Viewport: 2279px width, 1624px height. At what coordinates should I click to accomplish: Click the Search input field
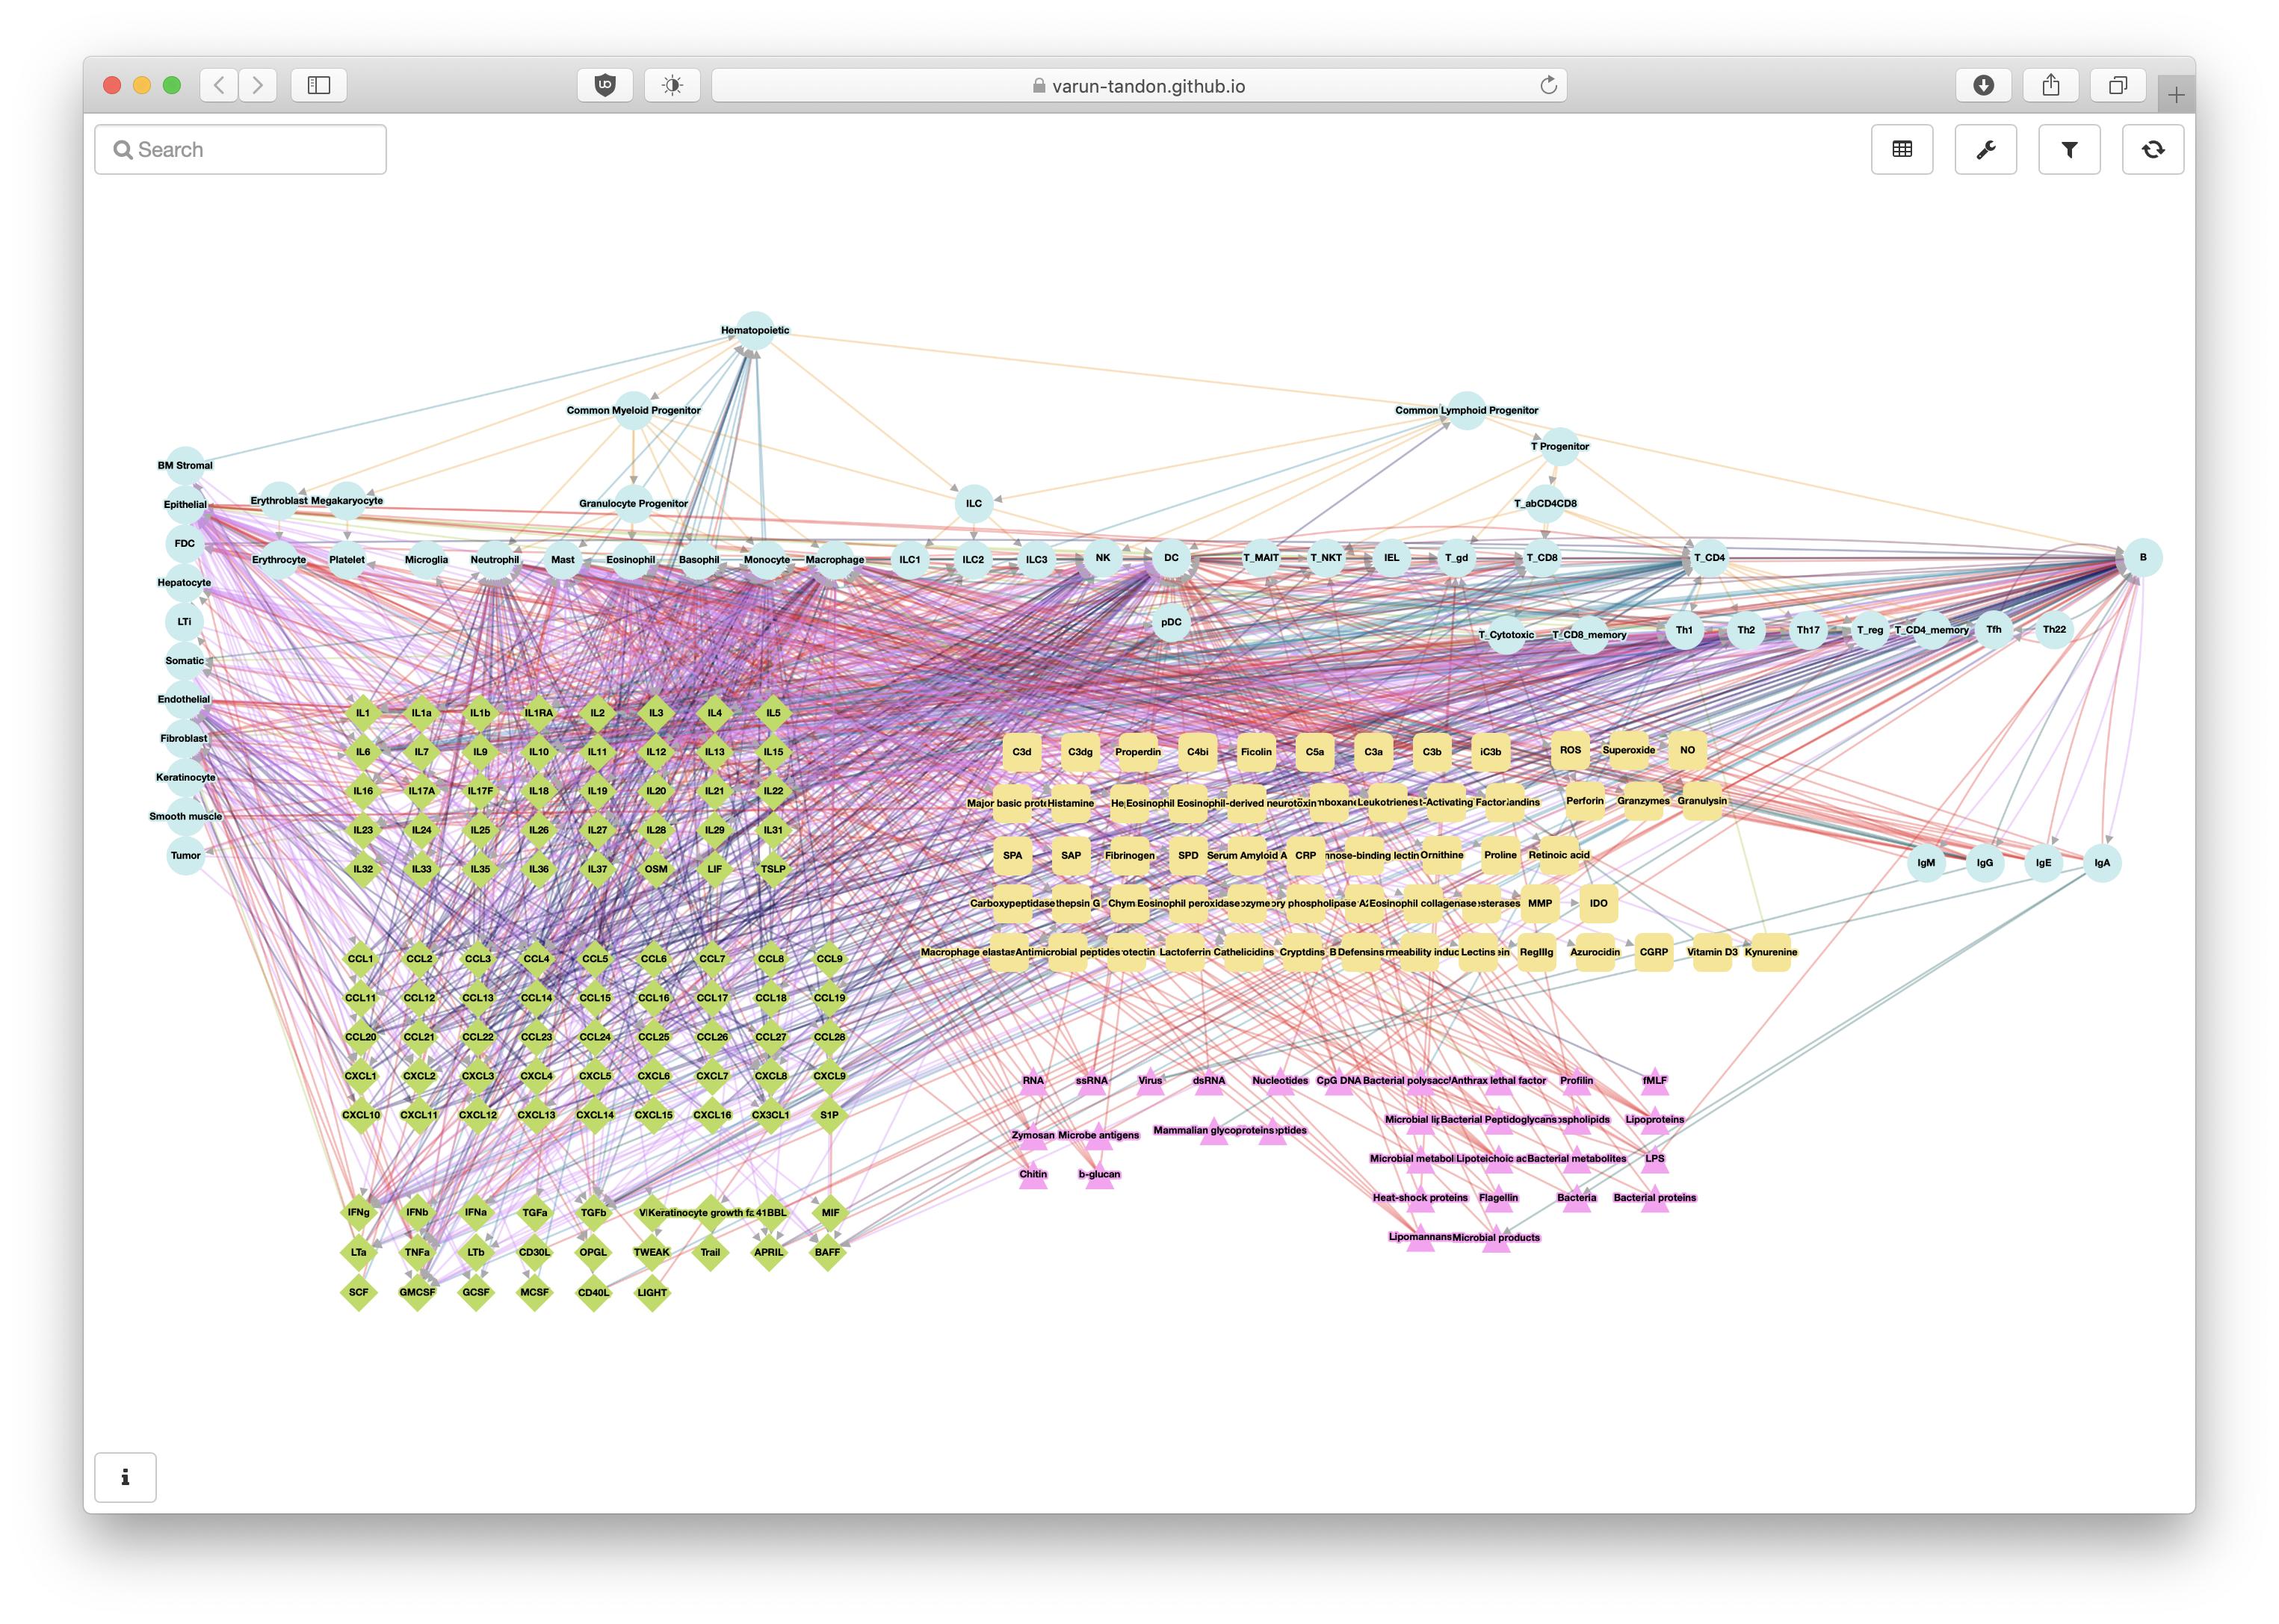tap(240, 149)
